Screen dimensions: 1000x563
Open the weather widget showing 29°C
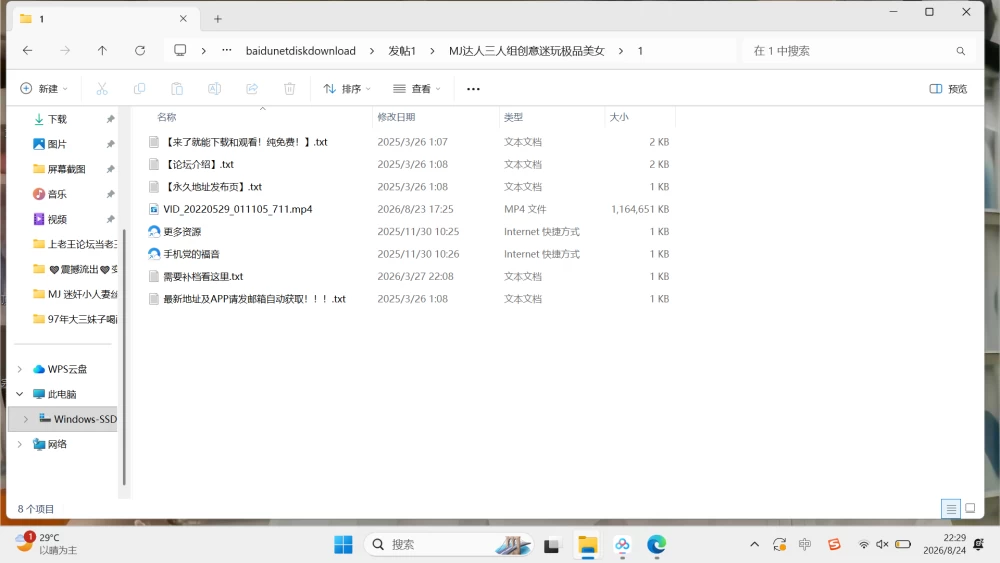coord(46,544)
